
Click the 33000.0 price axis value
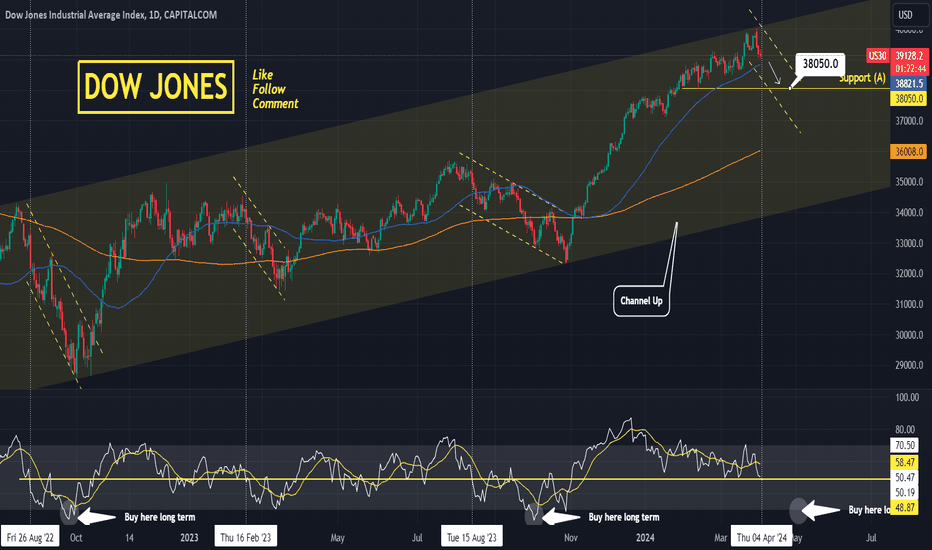(909, 243)
